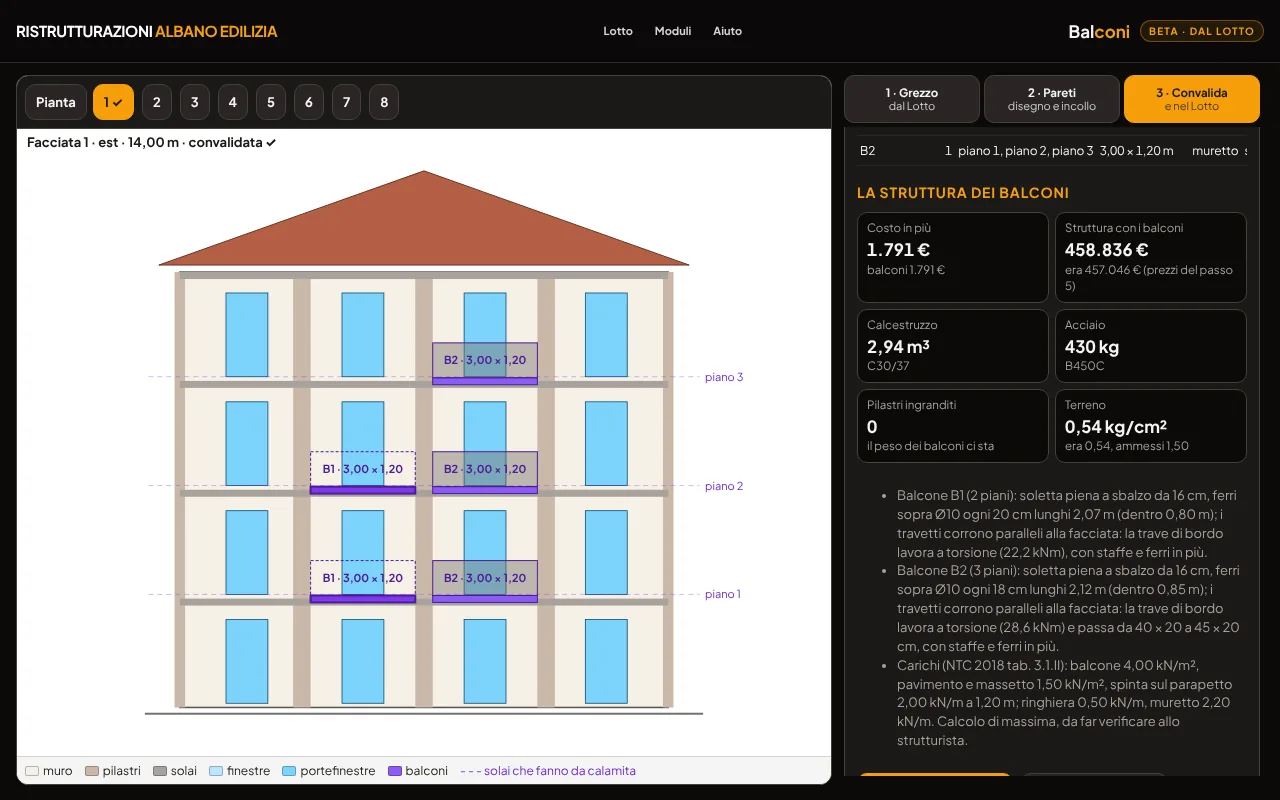
Task: Click the solai legend swatch
Action: pos(160,771)
